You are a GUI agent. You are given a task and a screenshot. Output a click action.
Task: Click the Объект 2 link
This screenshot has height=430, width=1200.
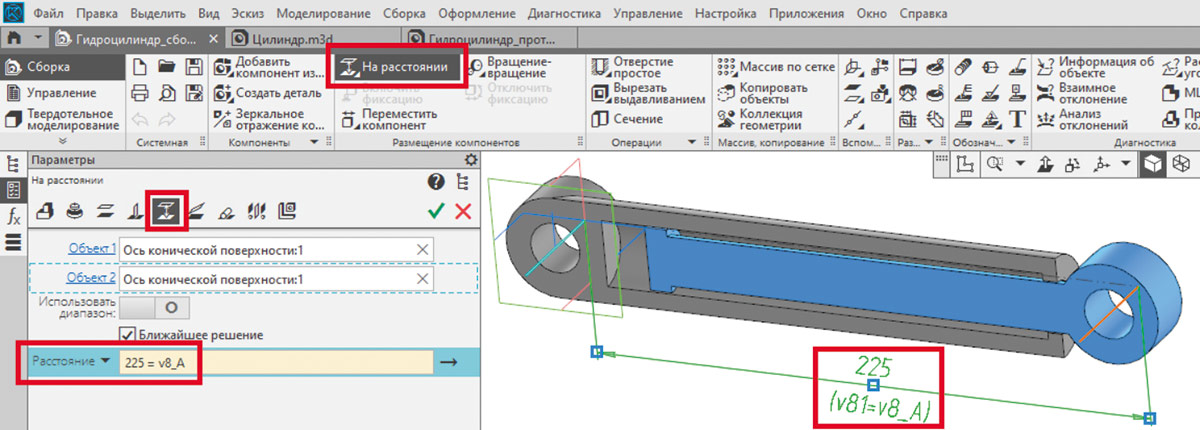(92, 278)
